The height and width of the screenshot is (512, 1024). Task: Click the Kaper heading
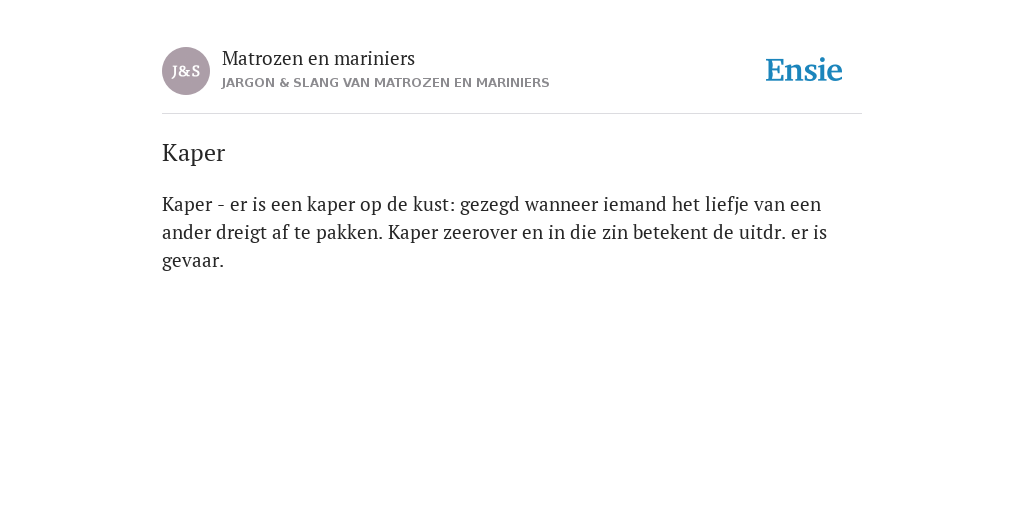point(193,153)
